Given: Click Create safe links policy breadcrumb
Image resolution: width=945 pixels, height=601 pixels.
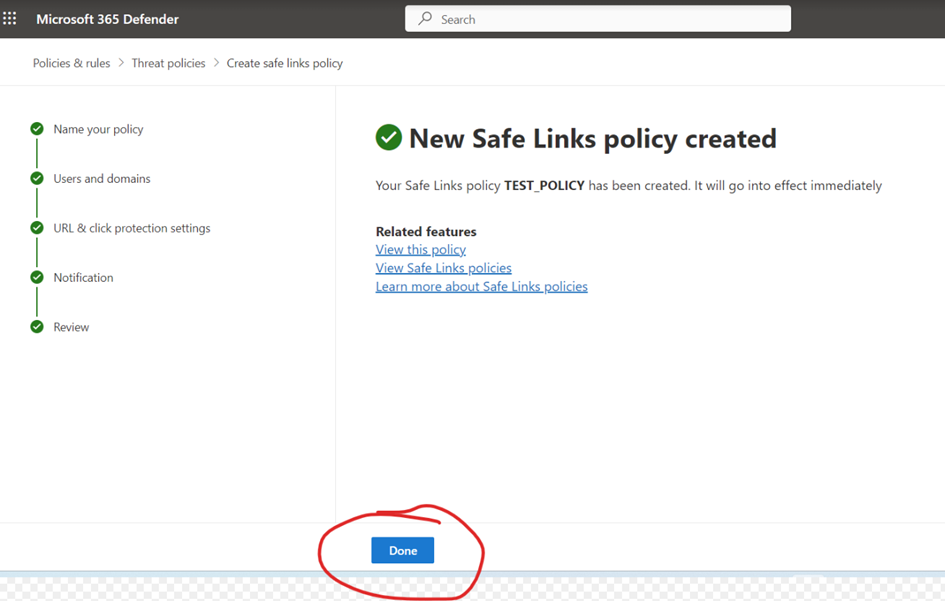Looking at the screenshot, I should (284, 63).
